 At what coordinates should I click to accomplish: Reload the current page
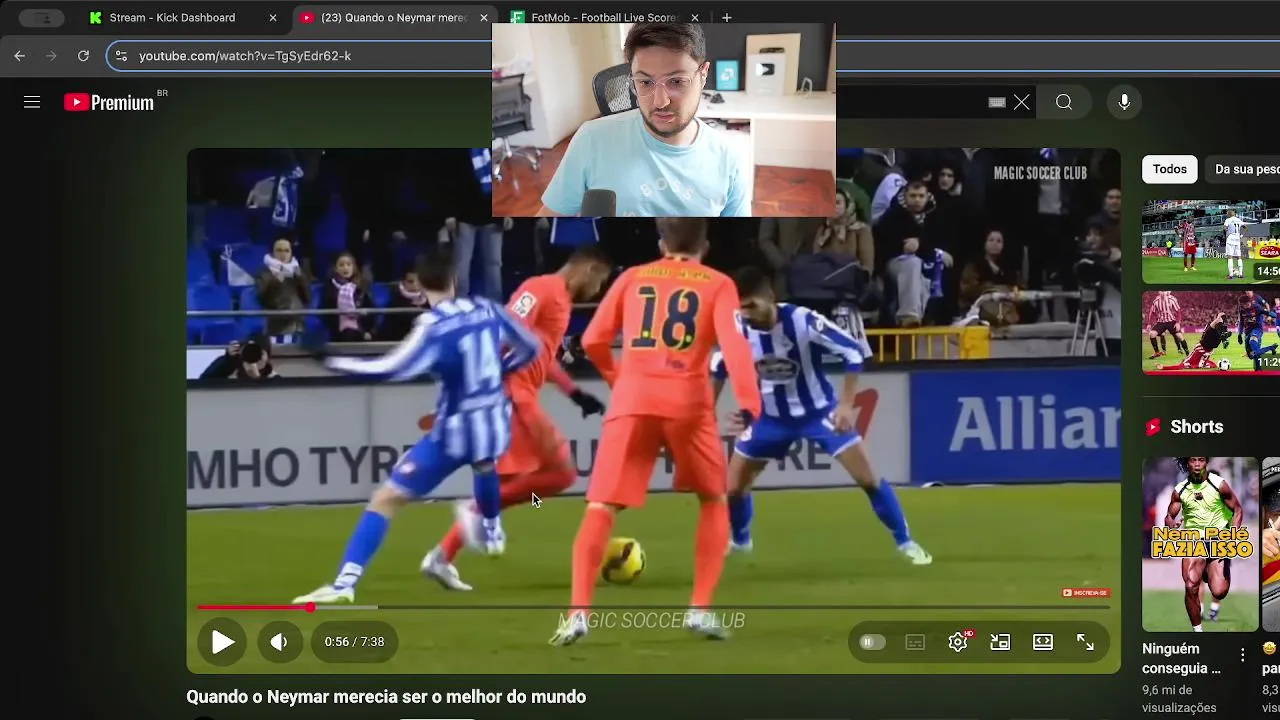[83, 56]
